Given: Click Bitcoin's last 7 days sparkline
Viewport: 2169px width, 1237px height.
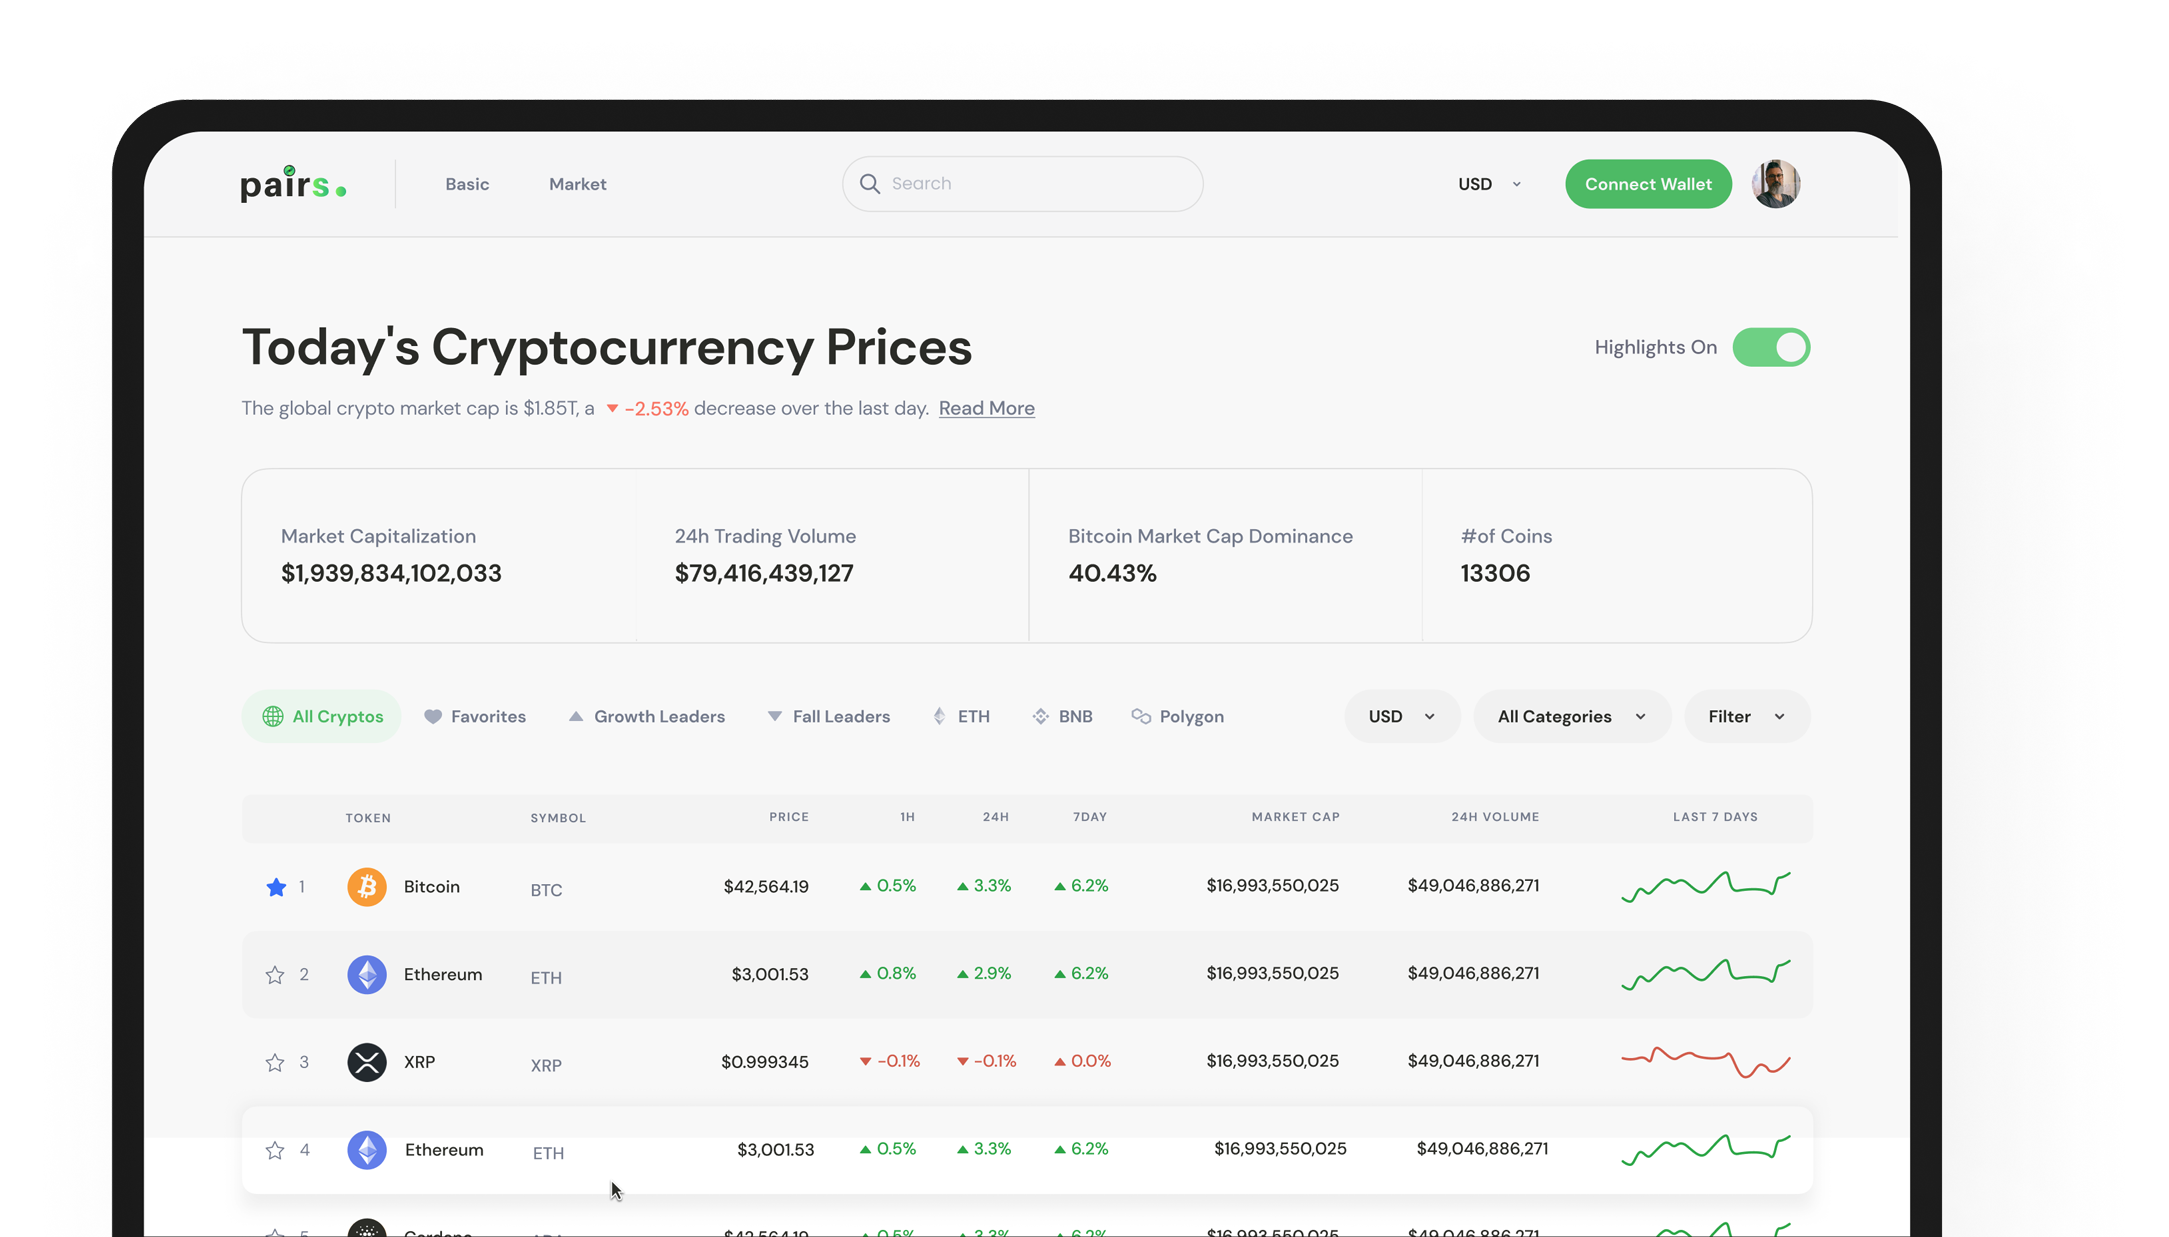Looking at the screenshot, I should click(x=1705, y=886).
